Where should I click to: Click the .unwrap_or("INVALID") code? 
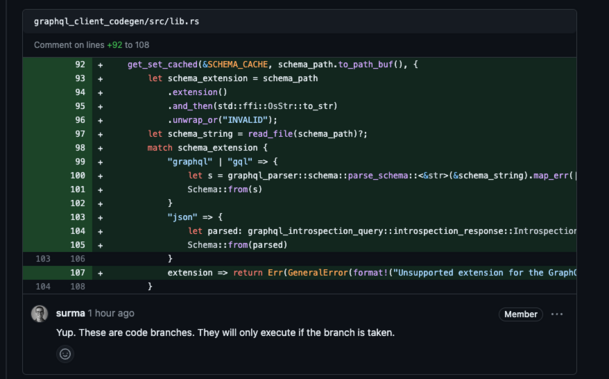click(223, 120)
